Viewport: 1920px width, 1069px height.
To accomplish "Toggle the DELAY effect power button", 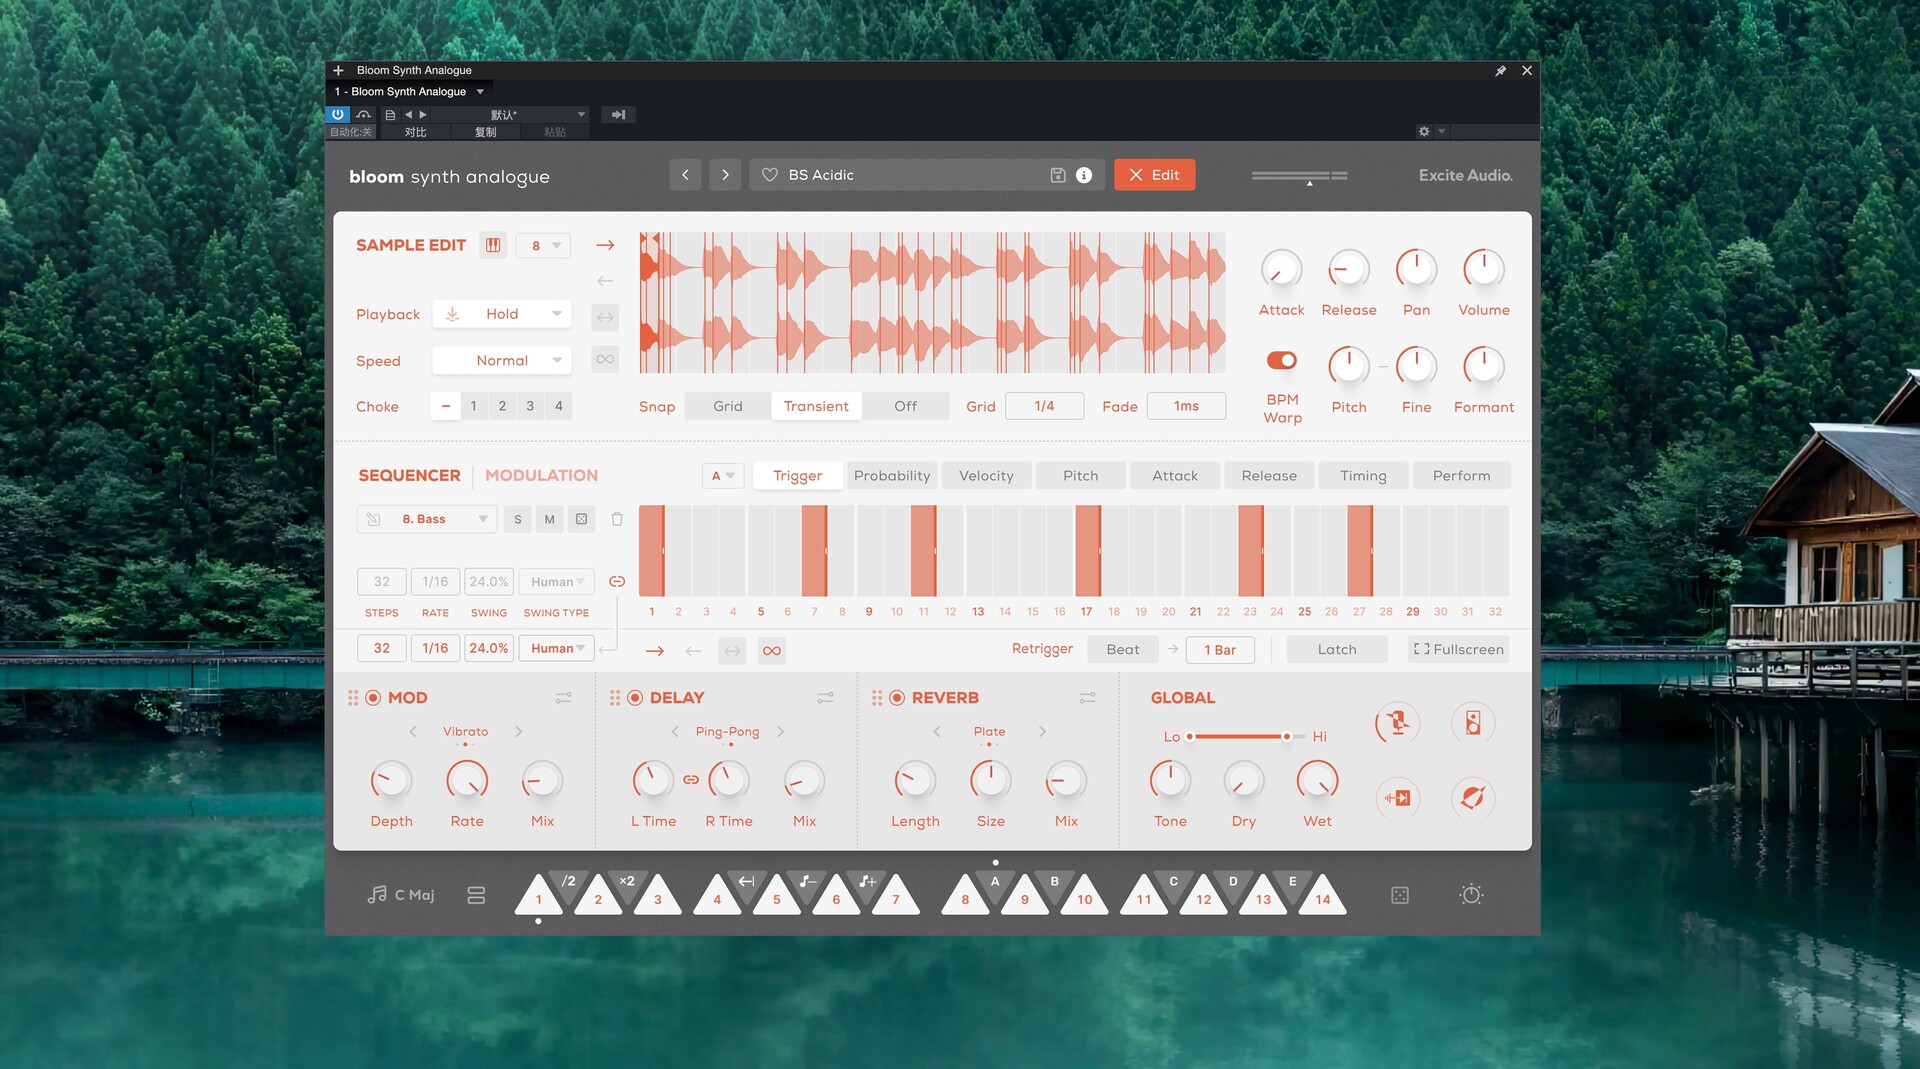I will click(x=635, y=698).
